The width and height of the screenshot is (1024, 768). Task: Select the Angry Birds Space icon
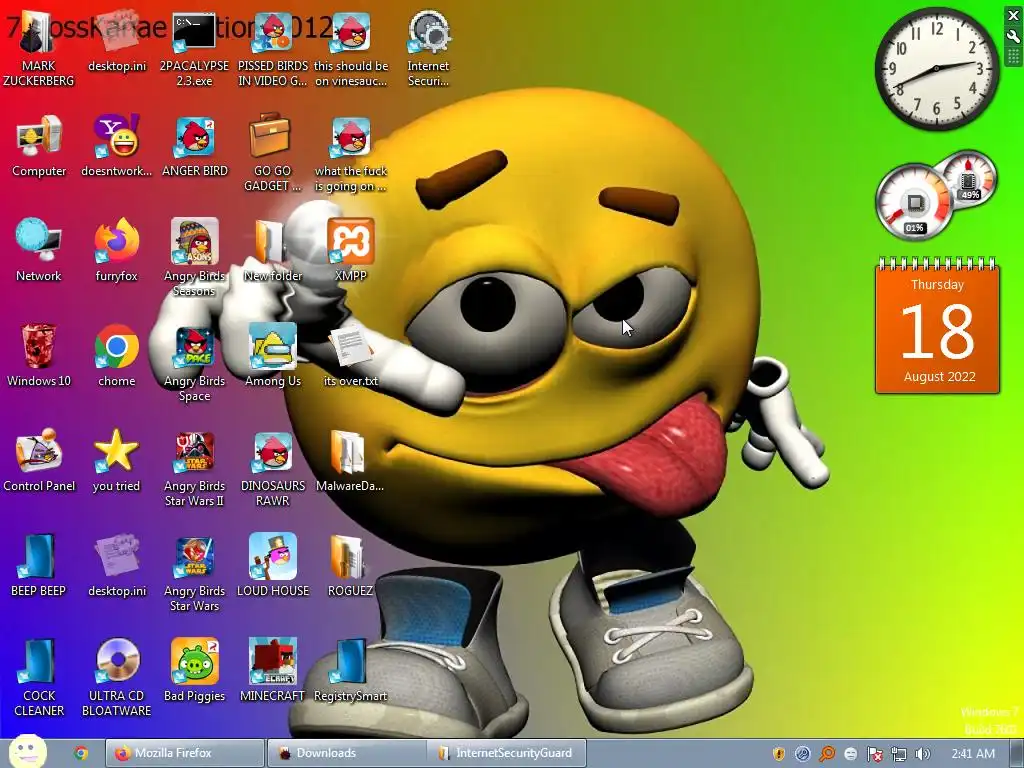pos(194,363)
